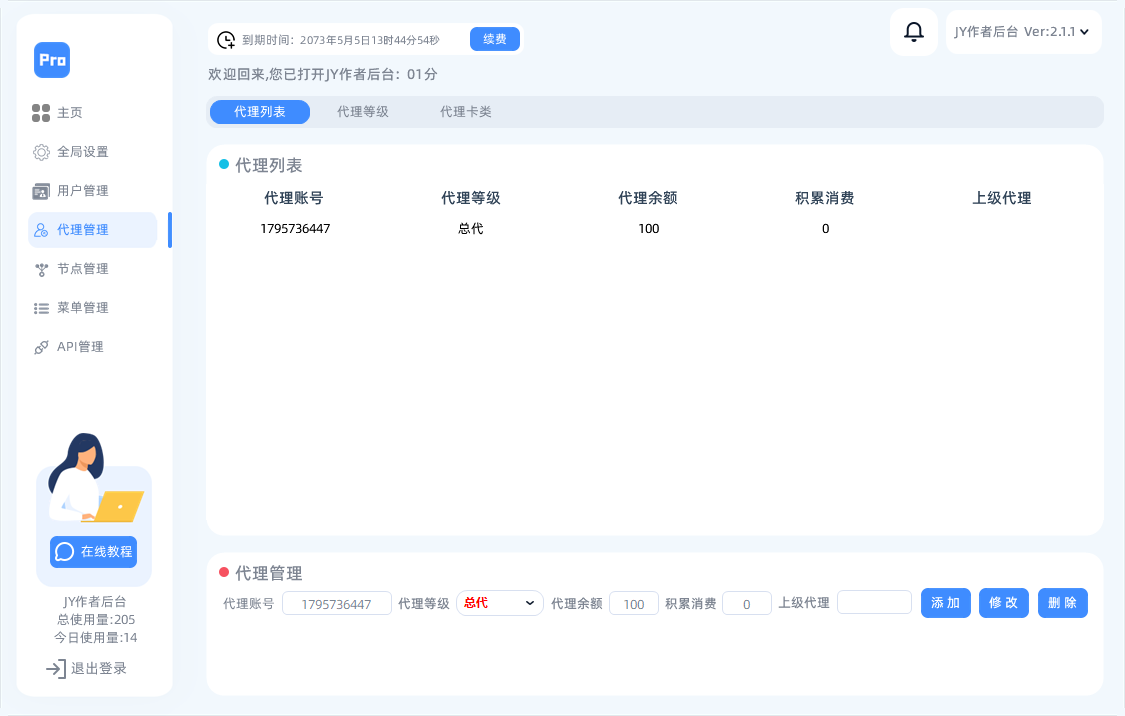
Task: Open the 代理等级 level dropdown showing 总代
Action: (x=499, y=602)
